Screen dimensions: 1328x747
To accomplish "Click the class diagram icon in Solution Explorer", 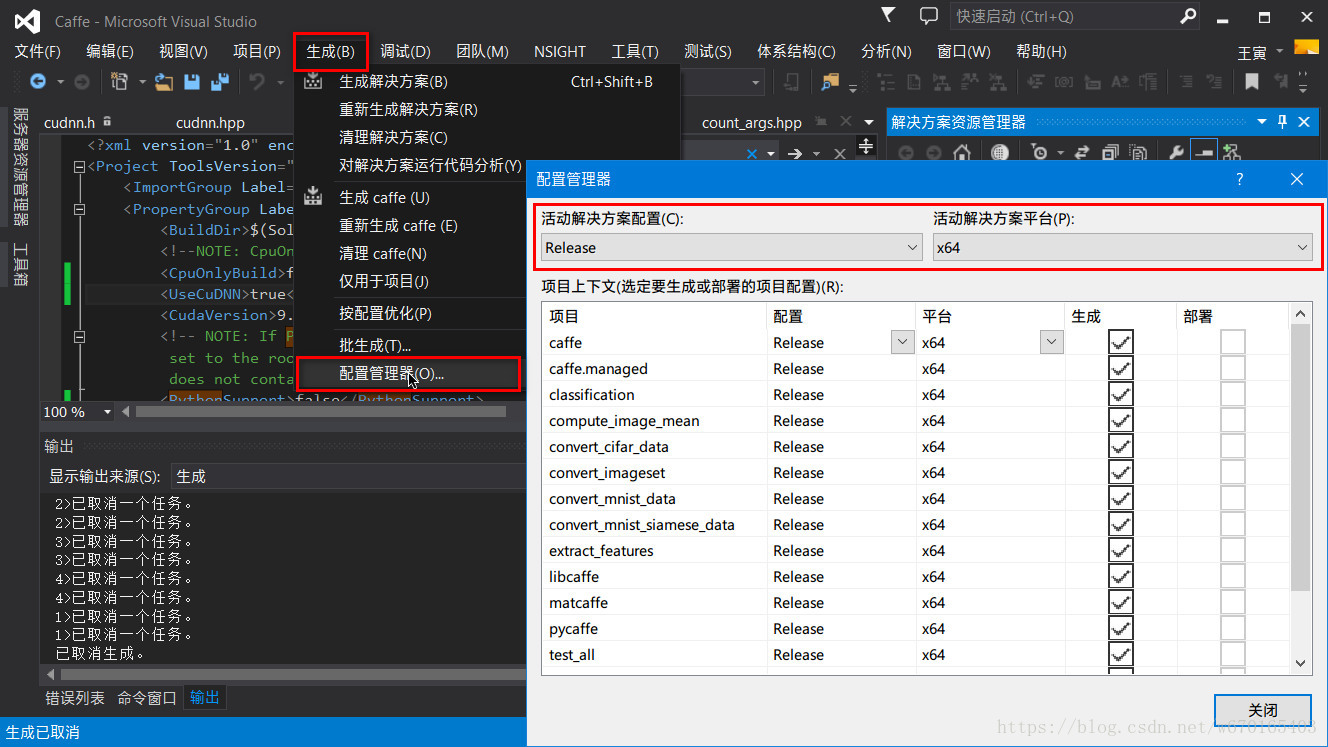I will pos(1231,153).
